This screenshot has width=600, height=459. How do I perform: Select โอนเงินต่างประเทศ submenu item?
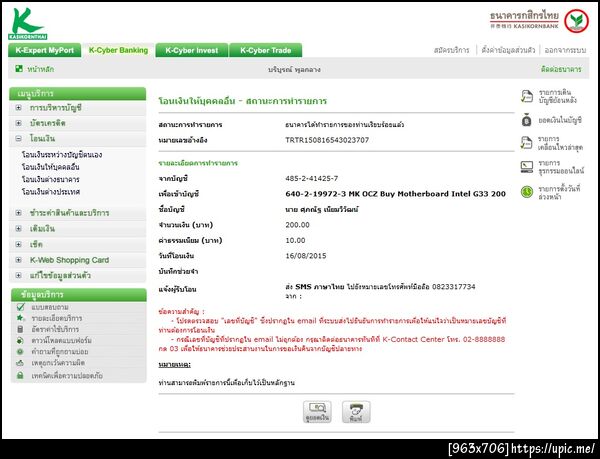pyautogui.click(x=51, y=192)
